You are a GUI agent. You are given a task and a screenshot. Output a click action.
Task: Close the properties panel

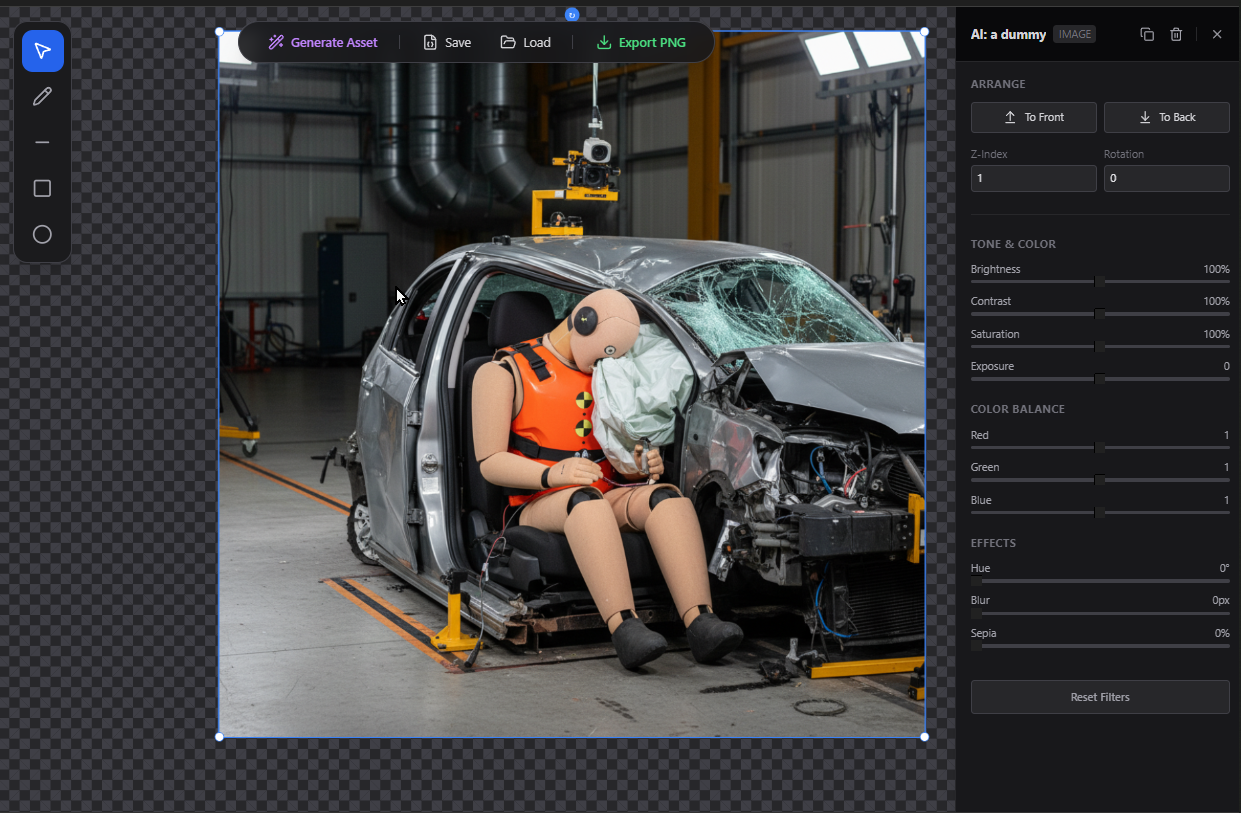click(1217, 34)
